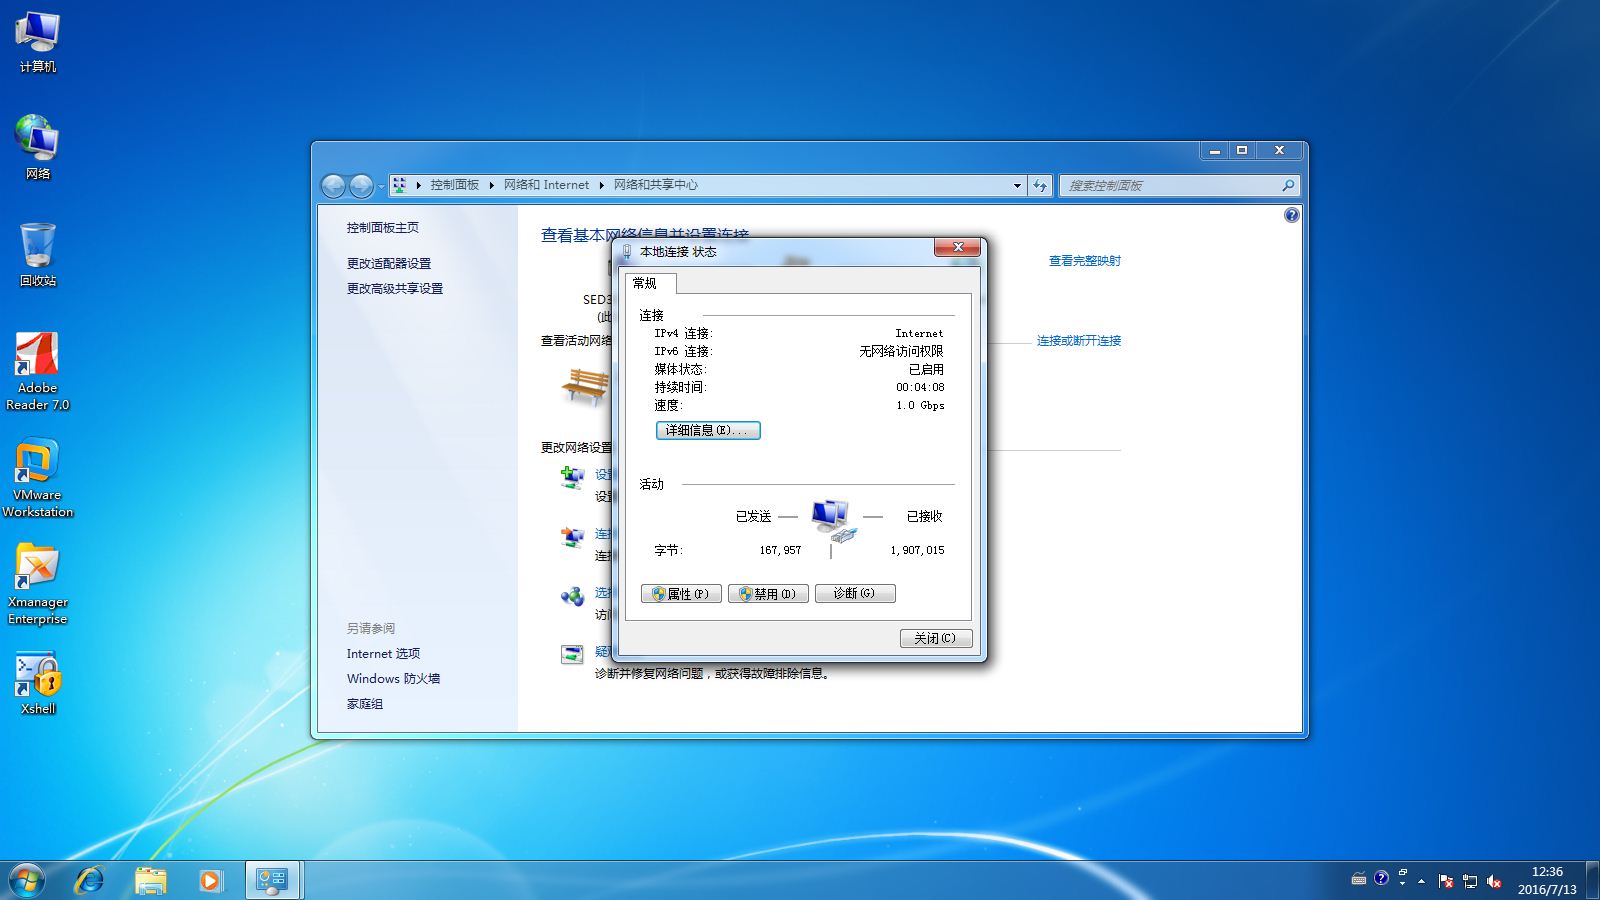Image resolution: width=1600 pixels, height=900 pixels.
Task: Click the 详细信息(E)... button
Action: pos(708,430)
